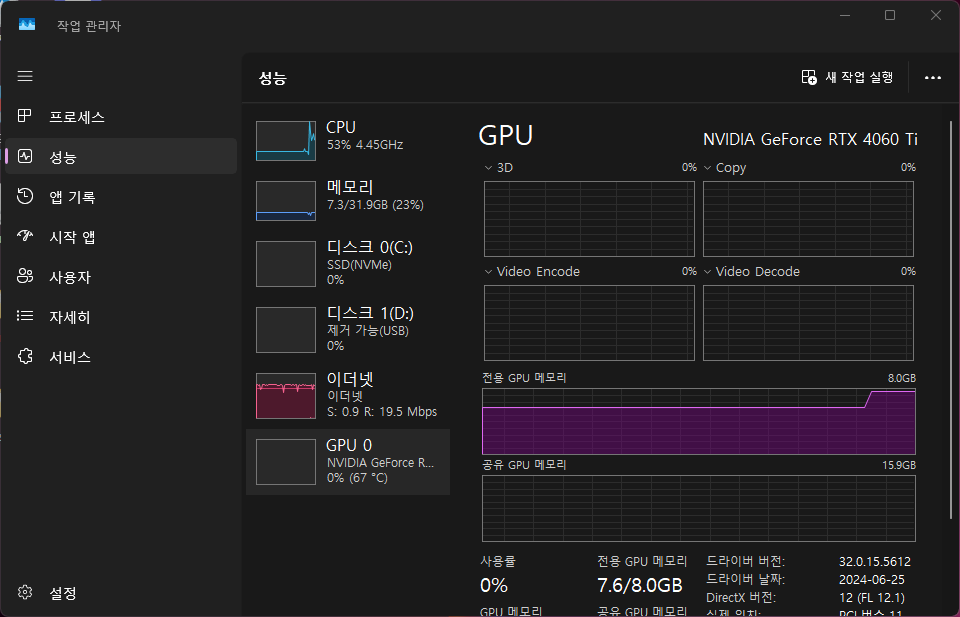Select 디스크 1(D:) removable USB entry
This screenshot has width=960, height=617.
coord(348,330)
